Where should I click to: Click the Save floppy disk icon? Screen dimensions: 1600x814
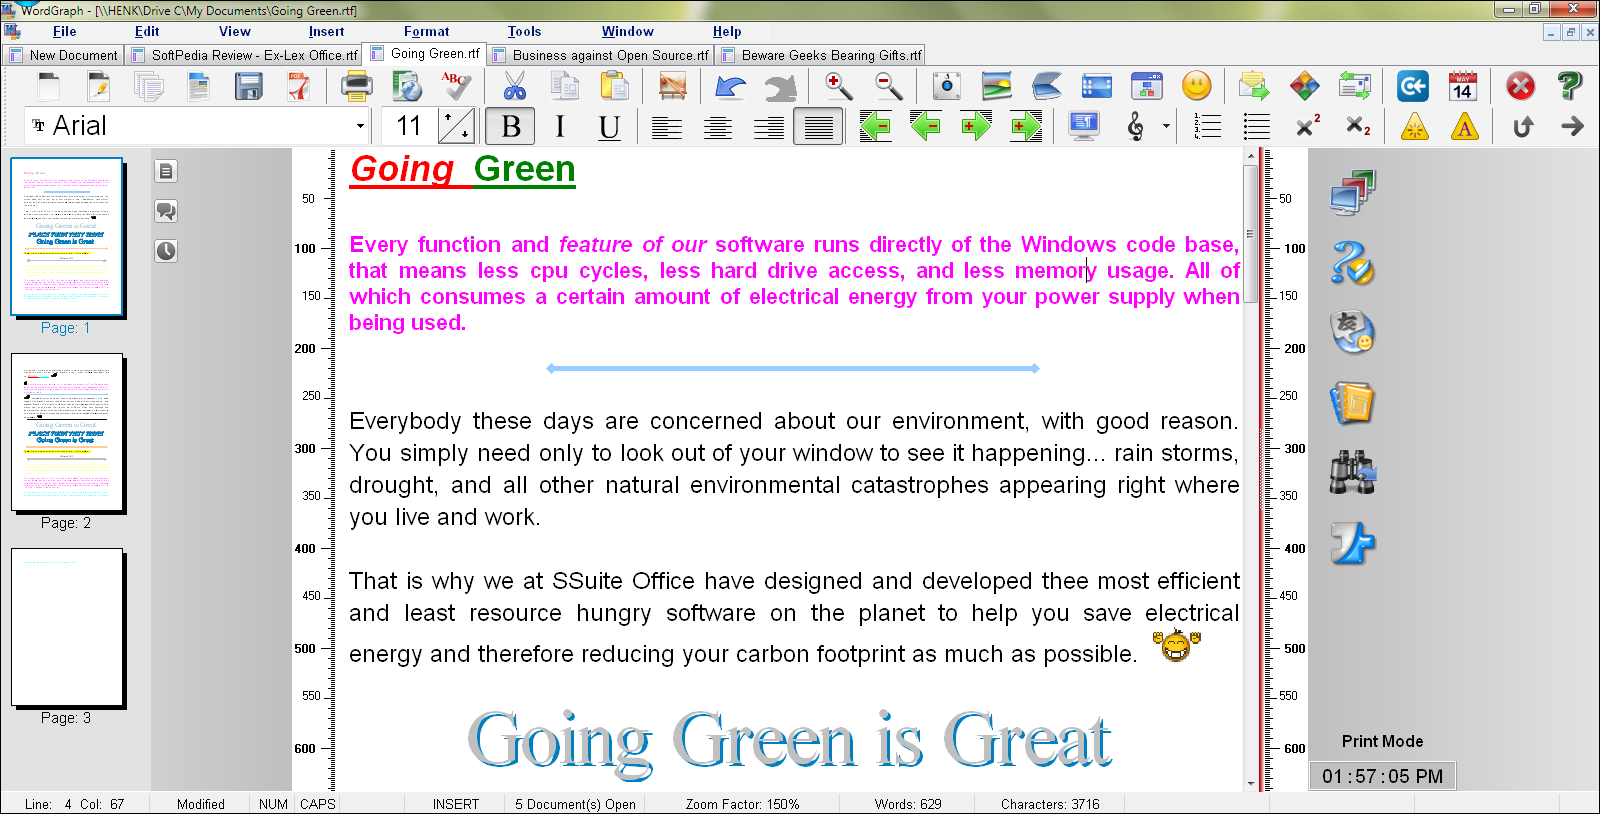(248, 87)
